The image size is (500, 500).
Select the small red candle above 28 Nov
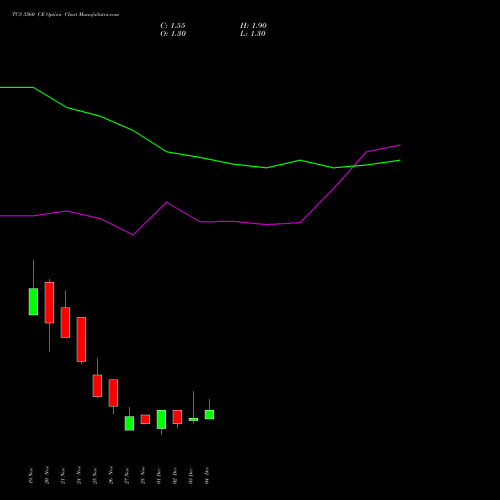tap(145, 419)
